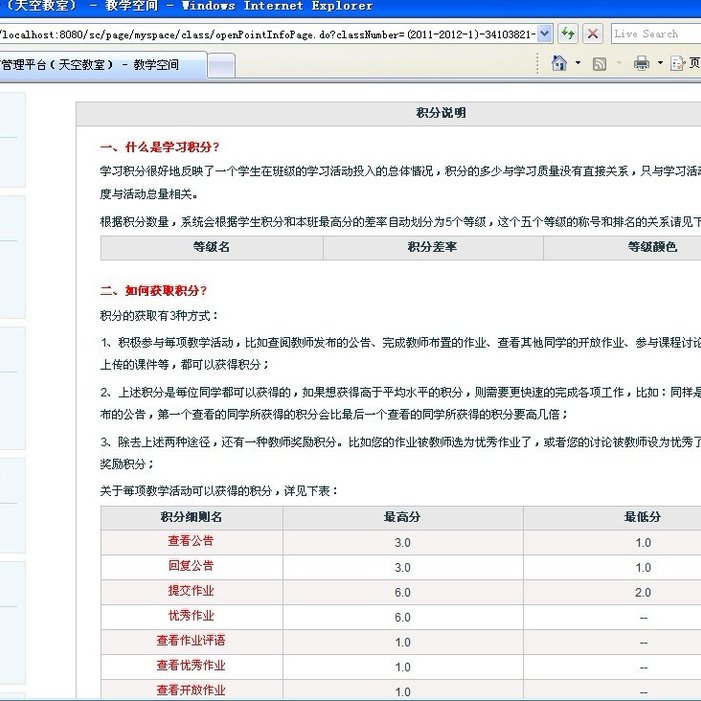701x701 pixels.
Task: Expand the disabled feeds dropdown arrow
Action: (619, 63)
